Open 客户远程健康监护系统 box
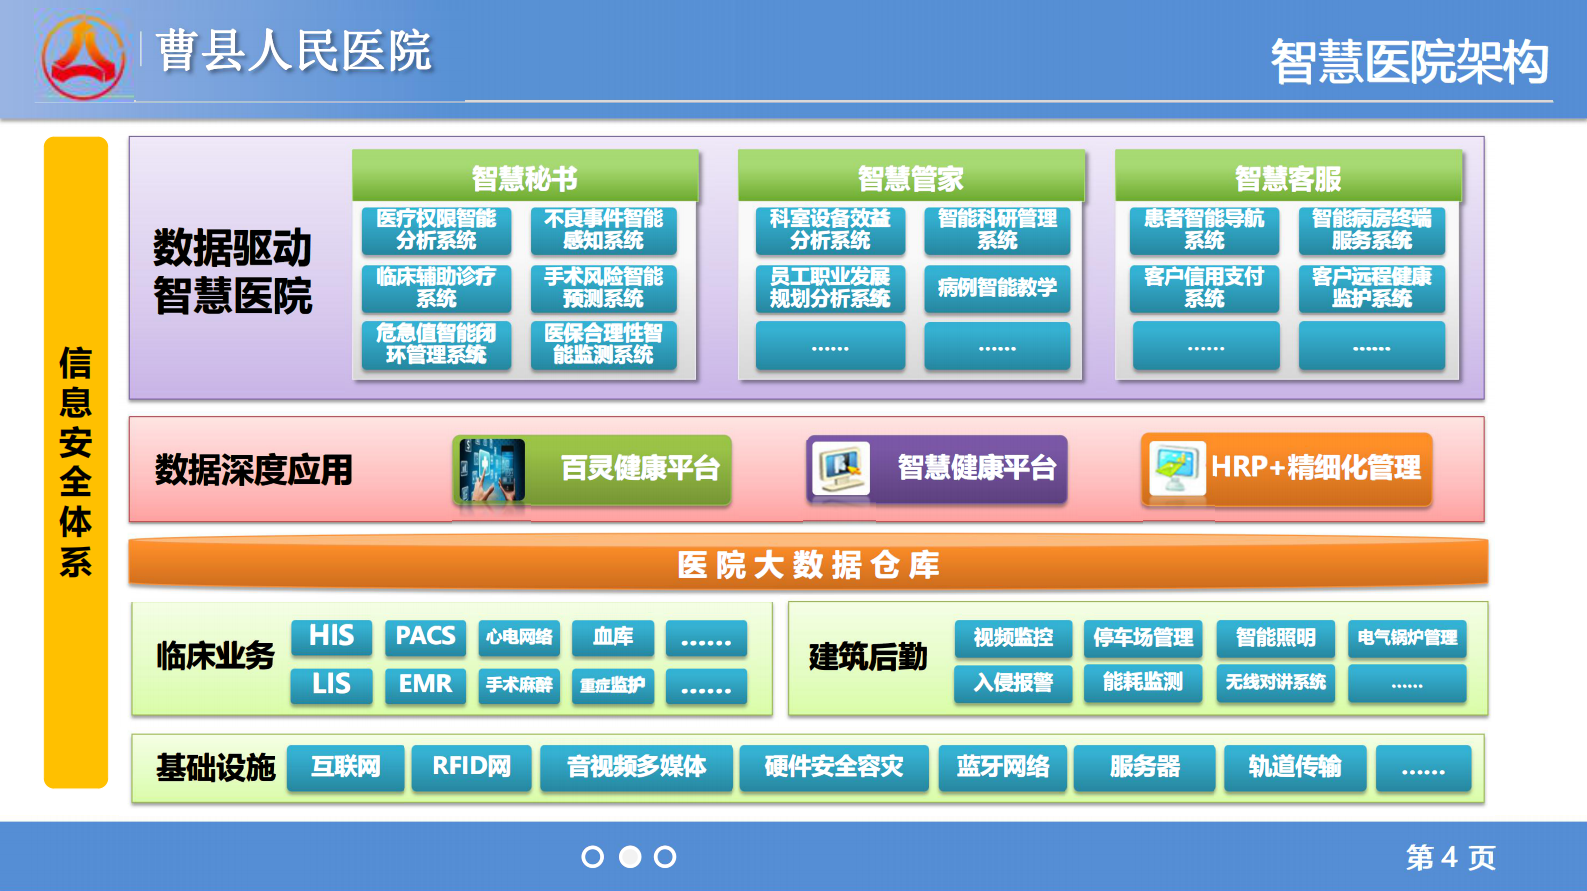1587x891 pixels. pyautogui.click(x=1372, y=288)
